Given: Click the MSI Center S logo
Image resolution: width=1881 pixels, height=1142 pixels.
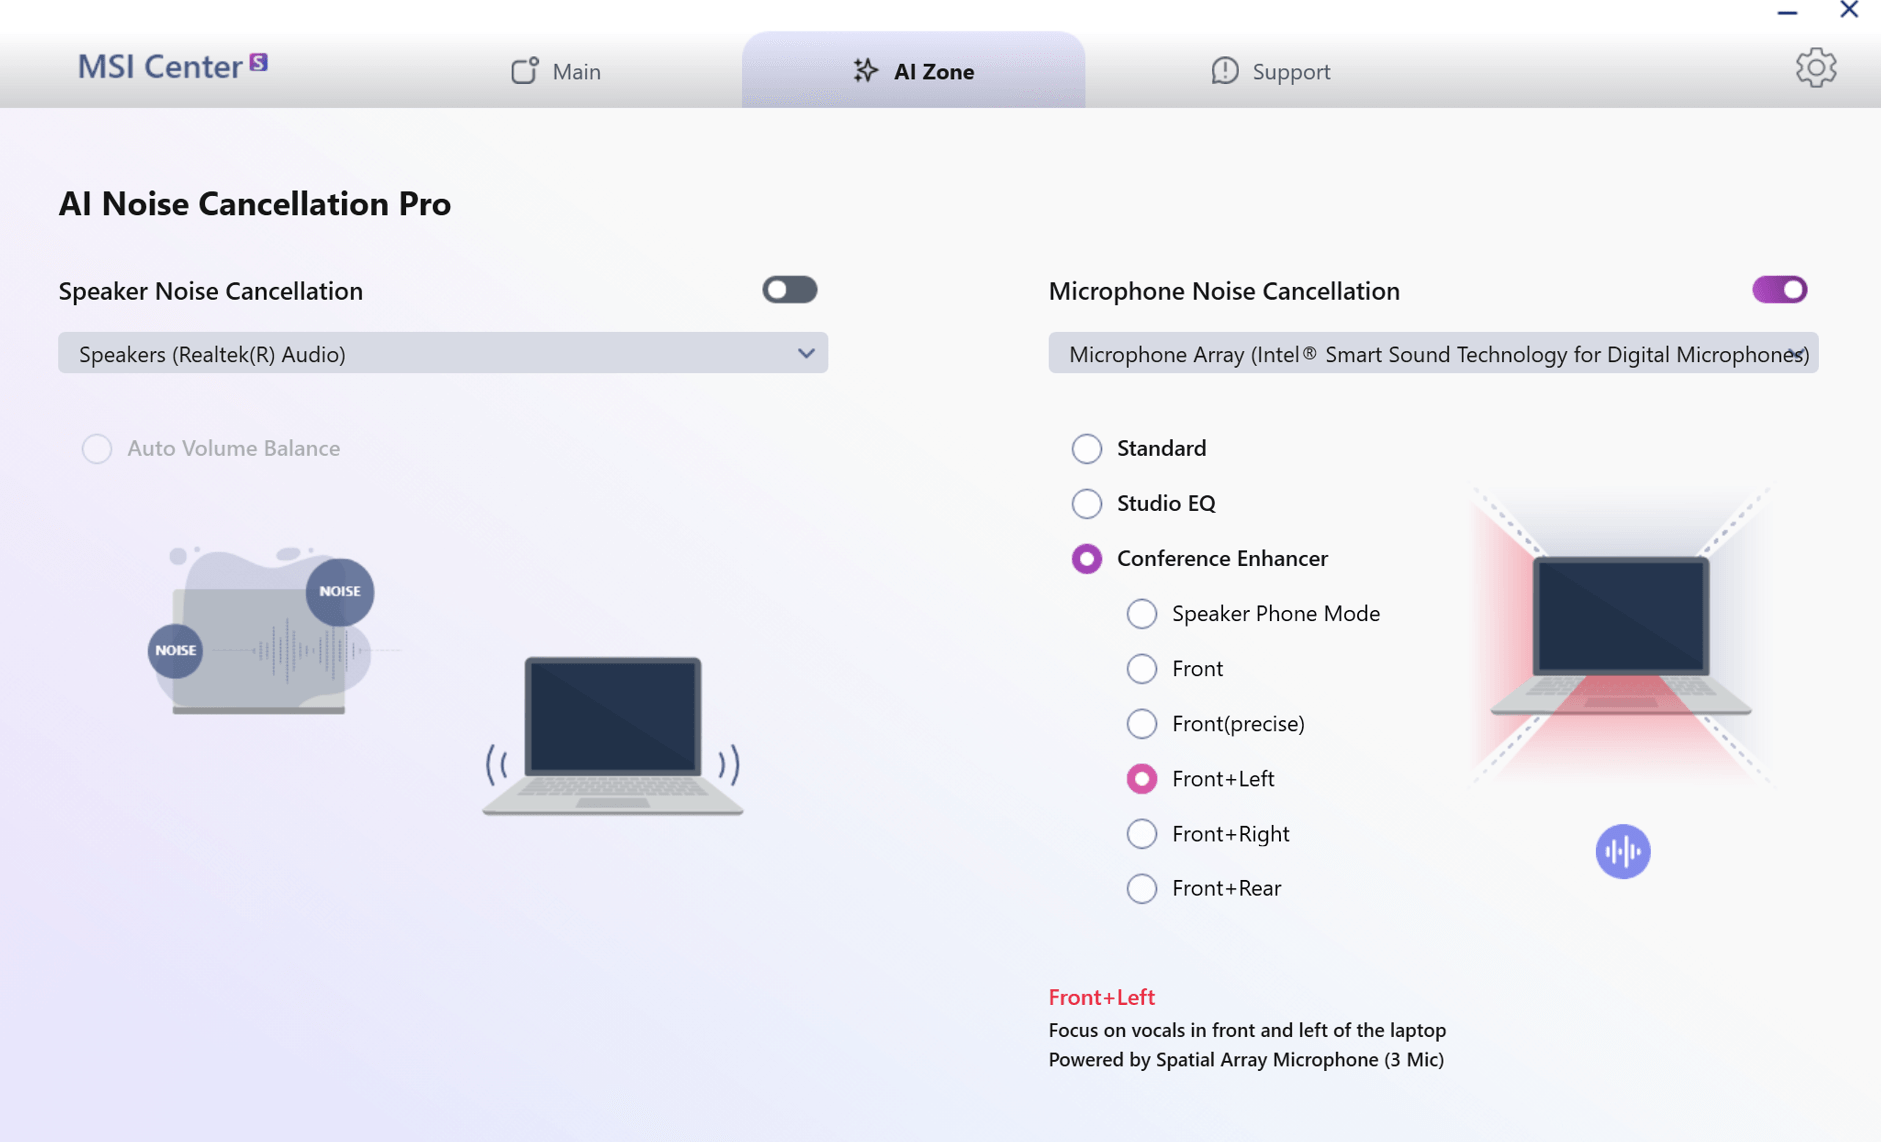Looking at the screenshot, I should click(x=170, y=66).
